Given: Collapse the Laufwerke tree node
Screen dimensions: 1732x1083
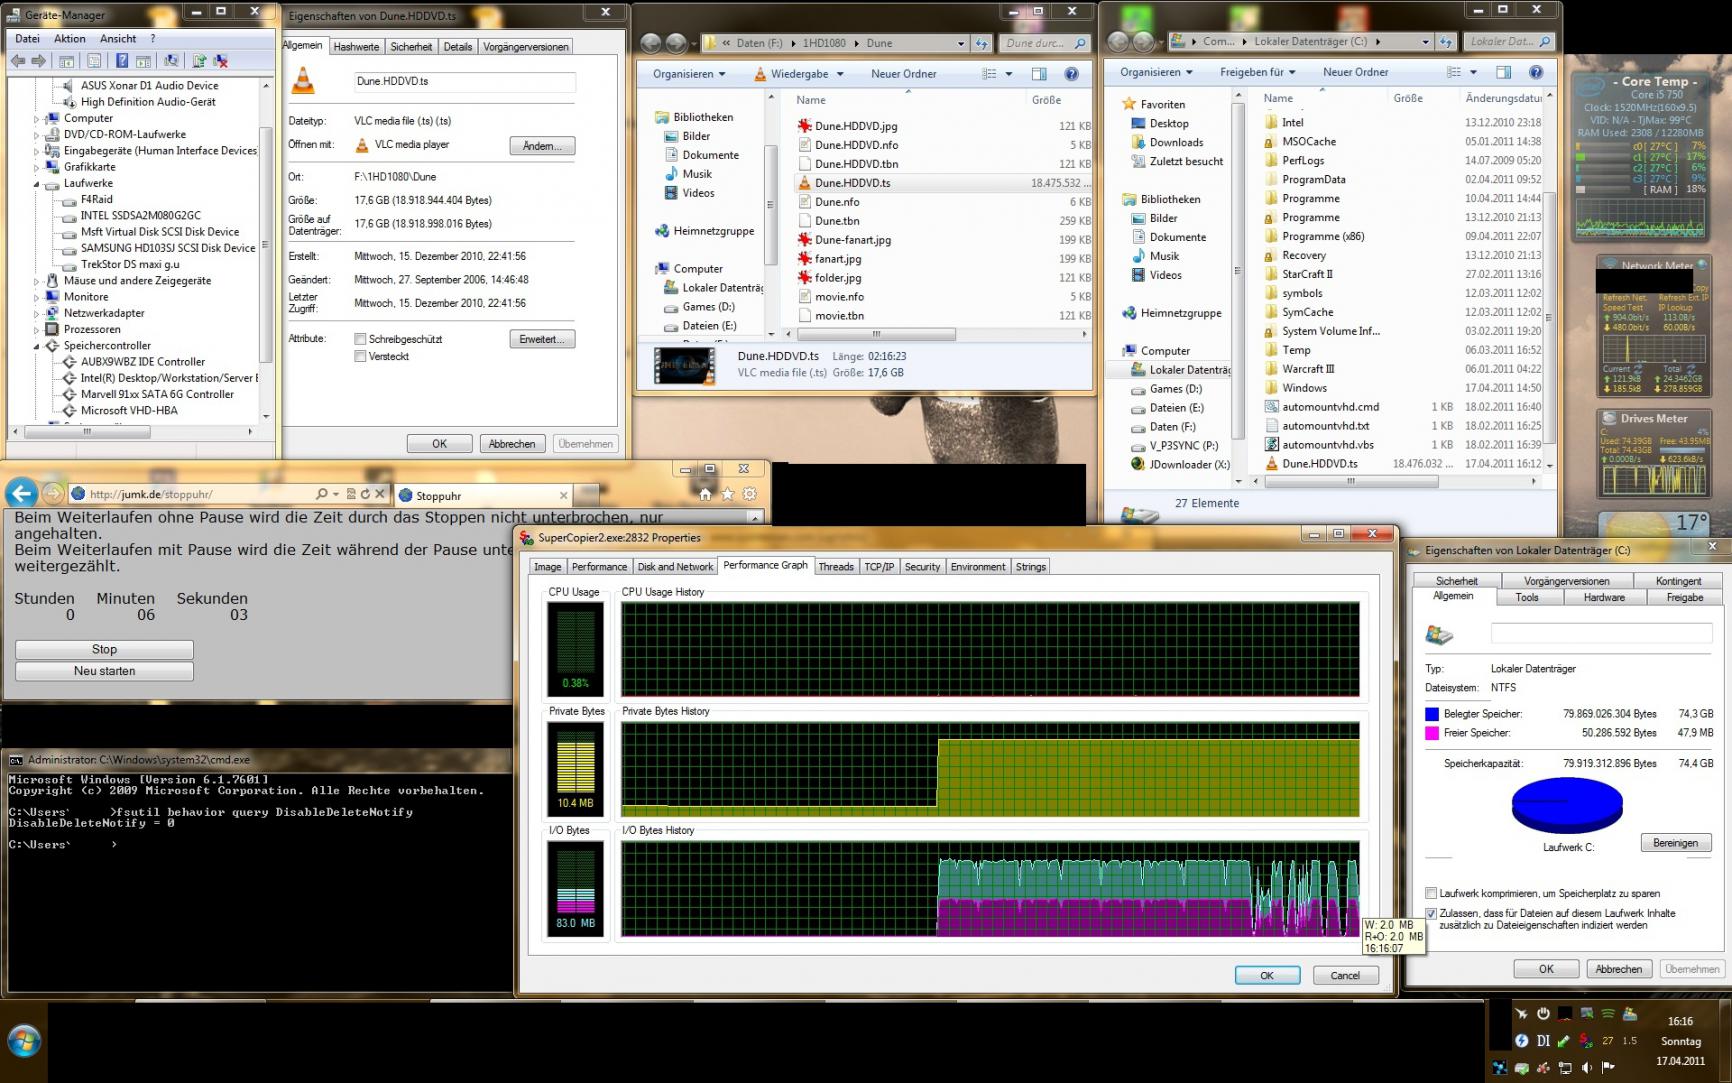Looking at the screenshot, I should (37, 184).
